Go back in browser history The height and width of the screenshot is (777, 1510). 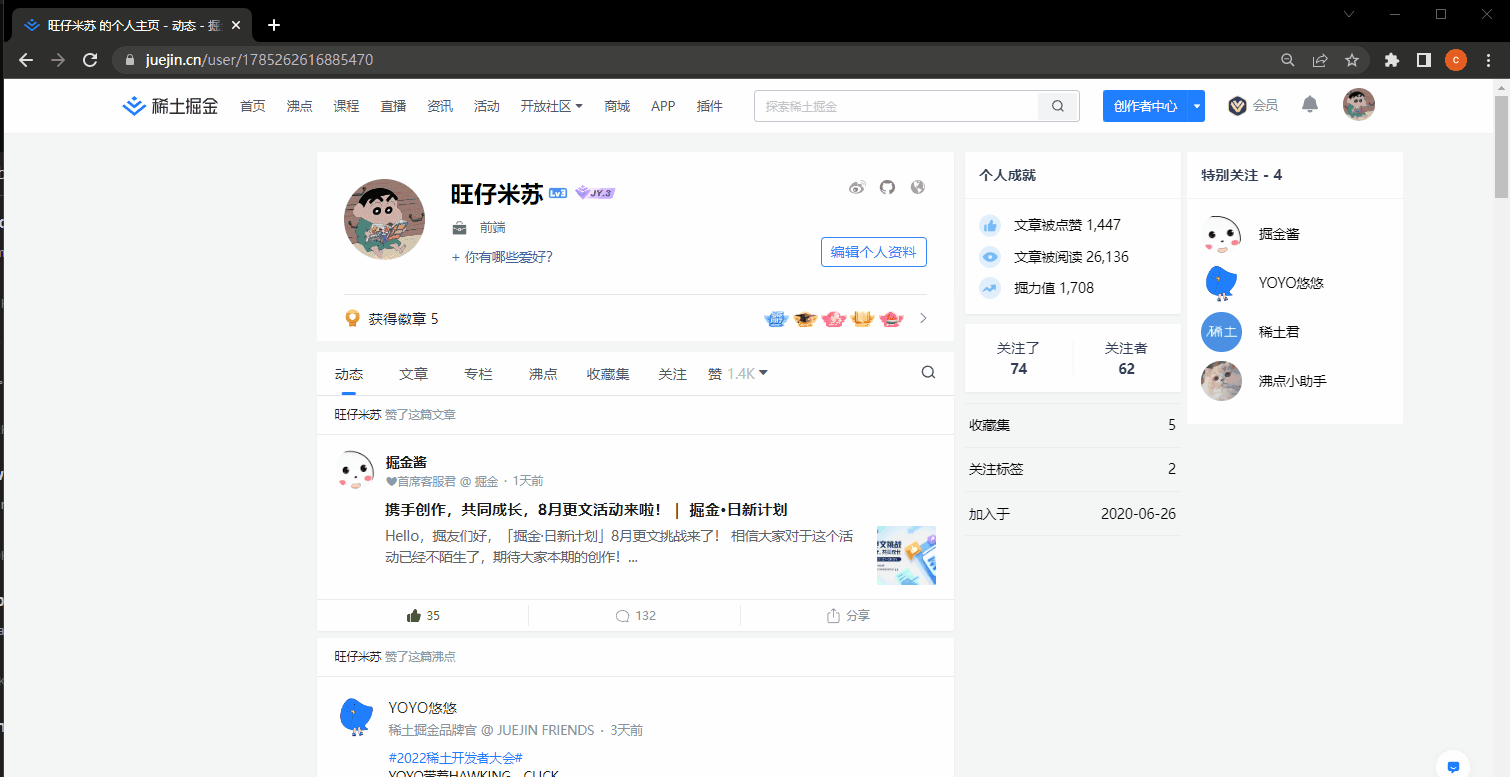coord(26,60)
